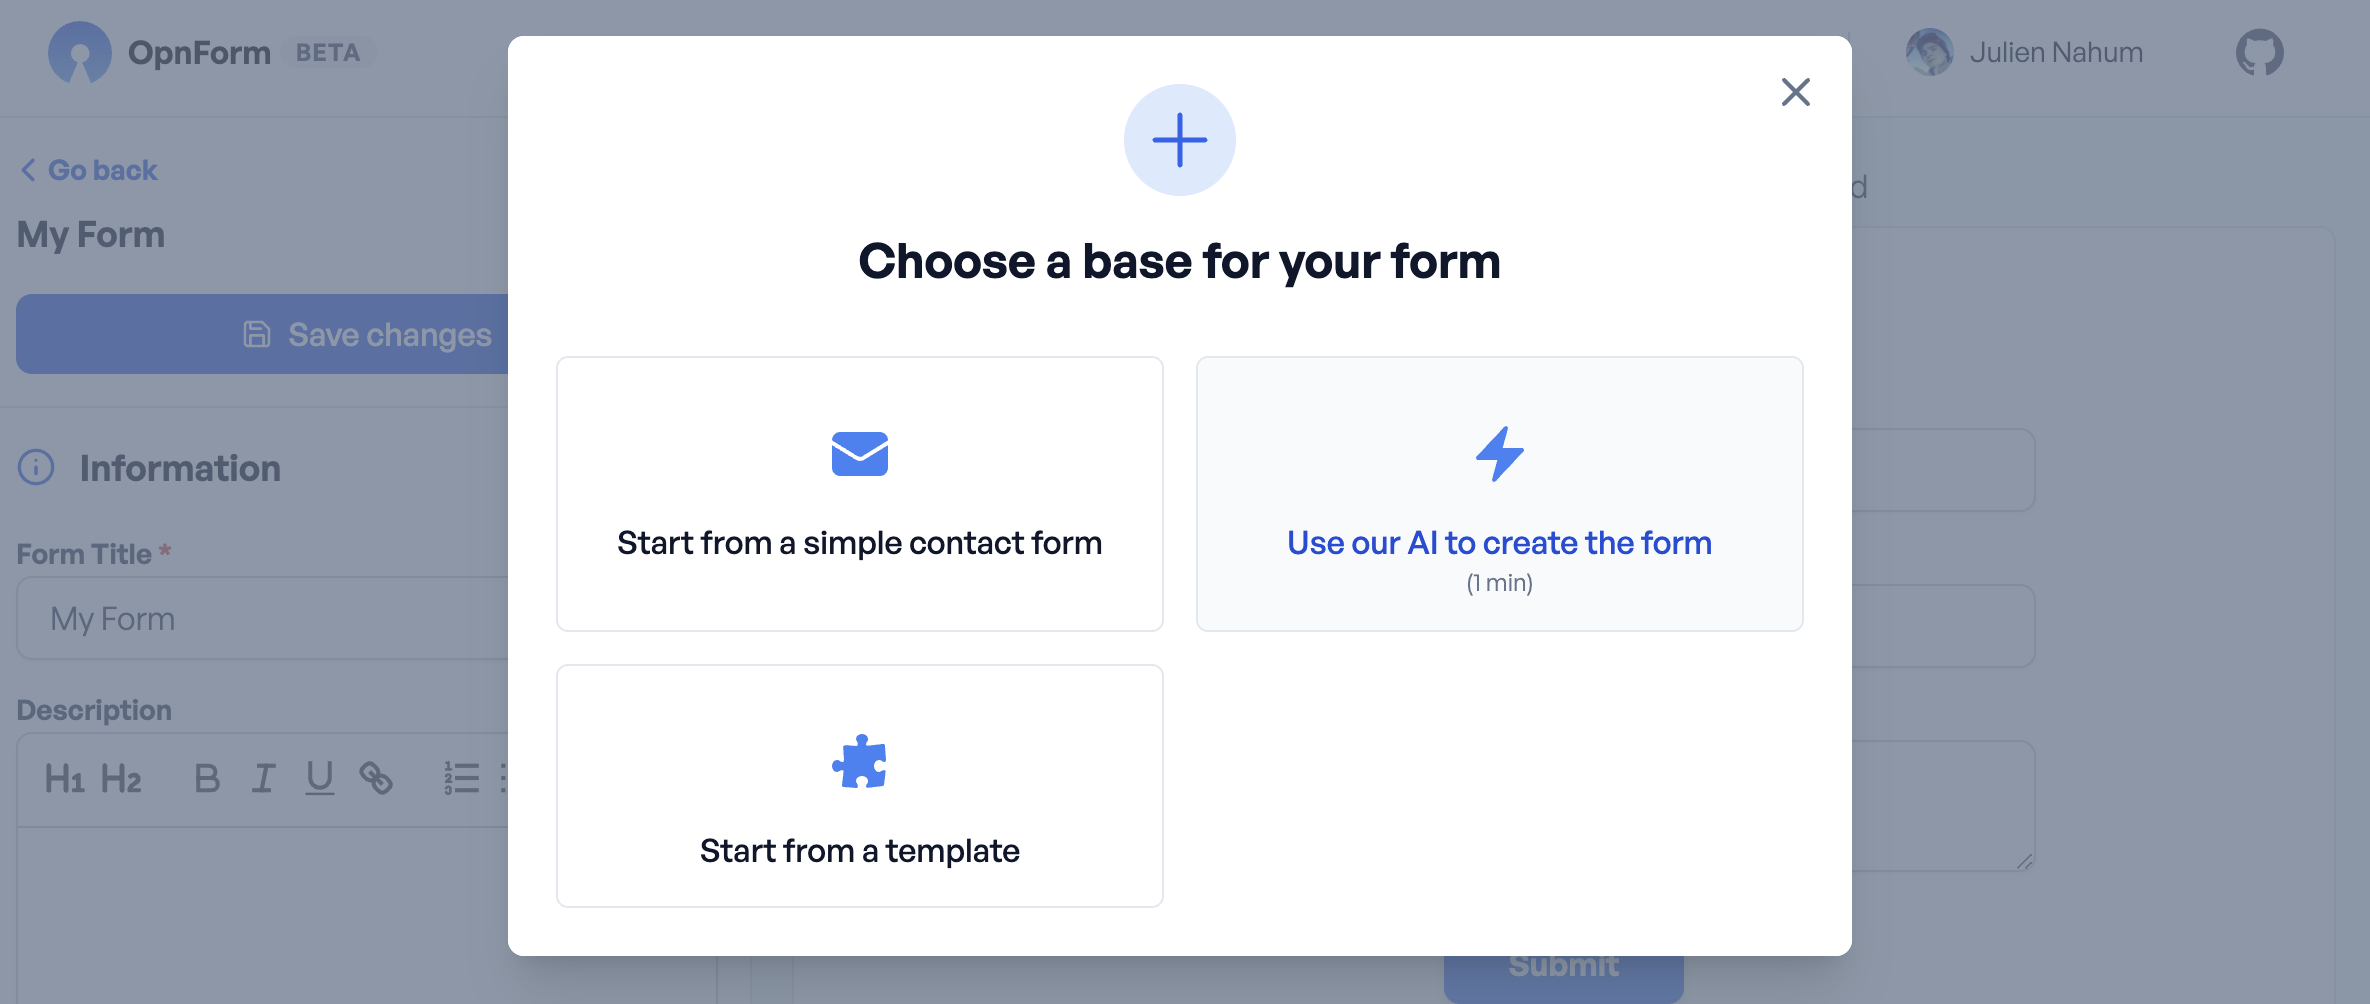Click the OpnForm logo icon
The image size is (2370, 1004).
pos(79,52)
